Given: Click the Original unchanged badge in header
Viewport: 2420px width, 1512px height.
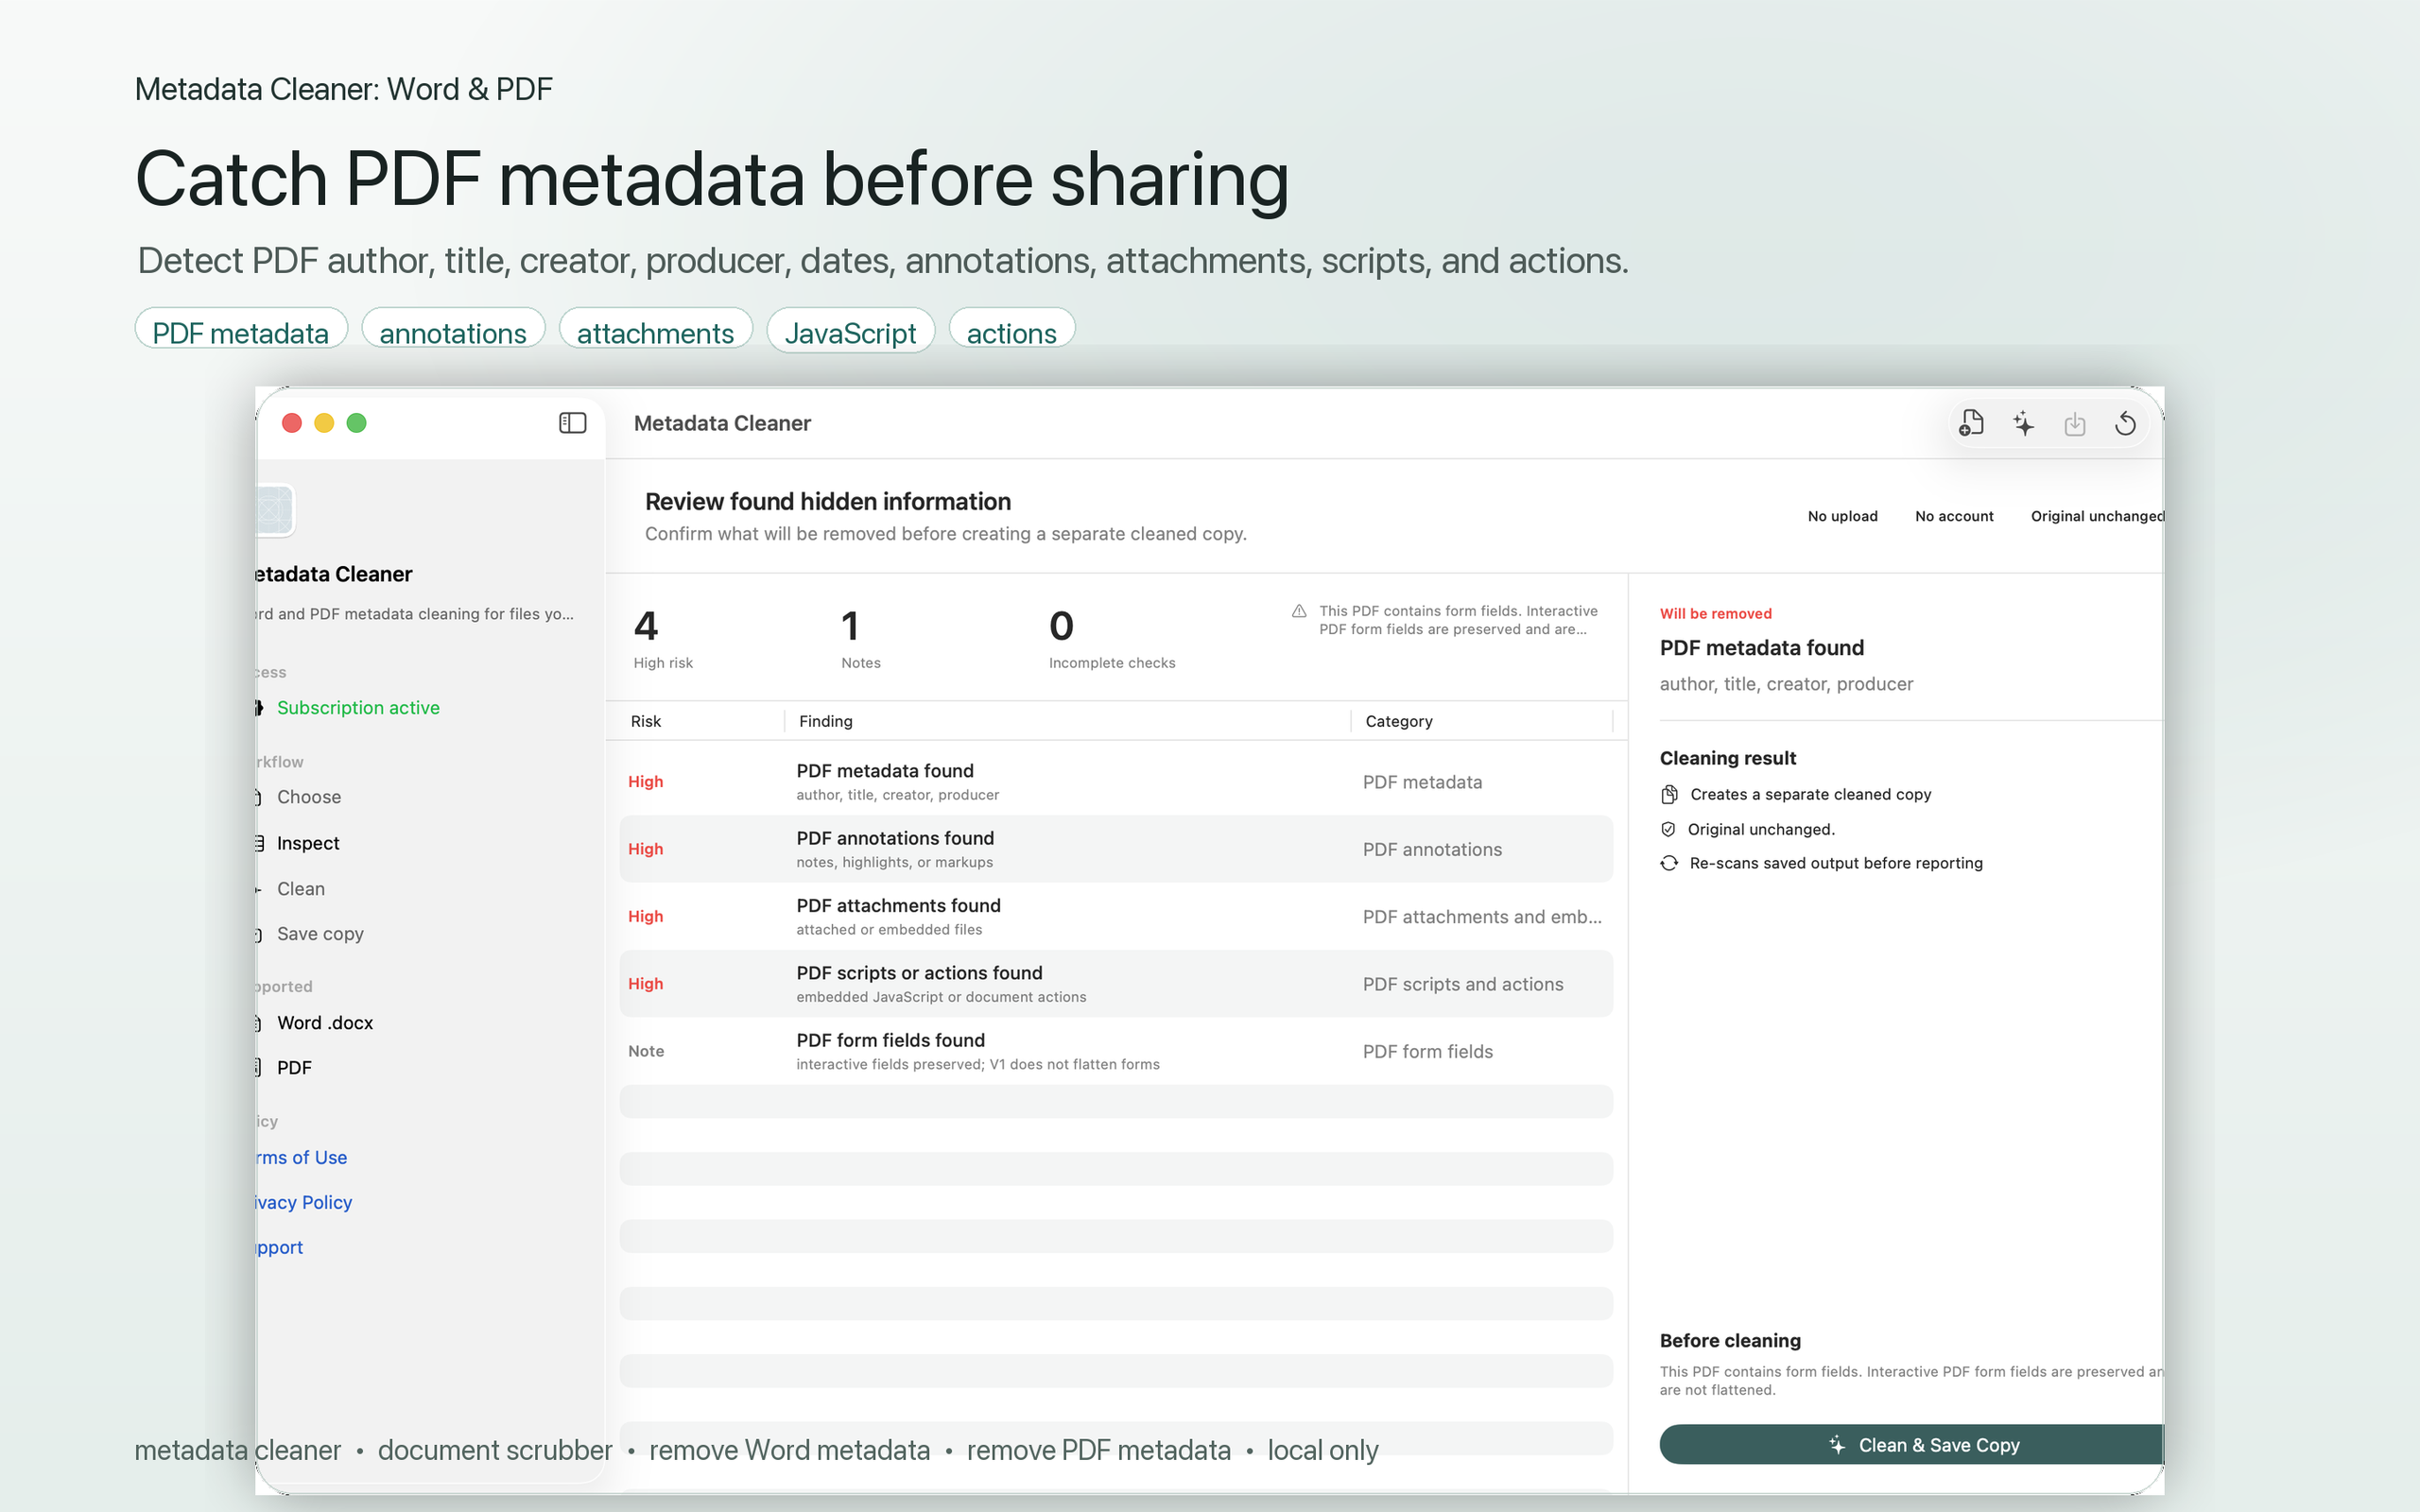Looking at the screenshot, I should (2097, 516).
